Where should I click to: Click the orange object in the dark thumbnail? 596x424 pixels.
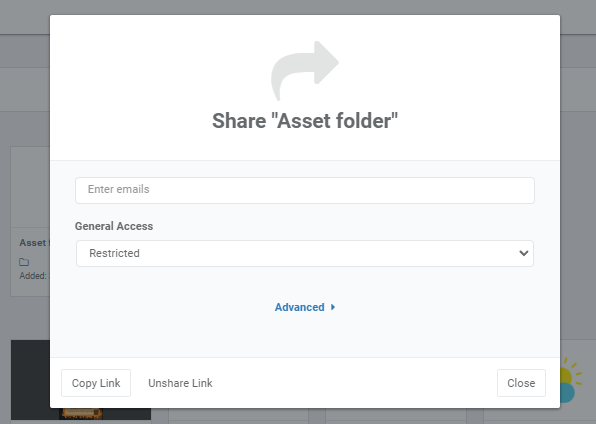point(81,413)
